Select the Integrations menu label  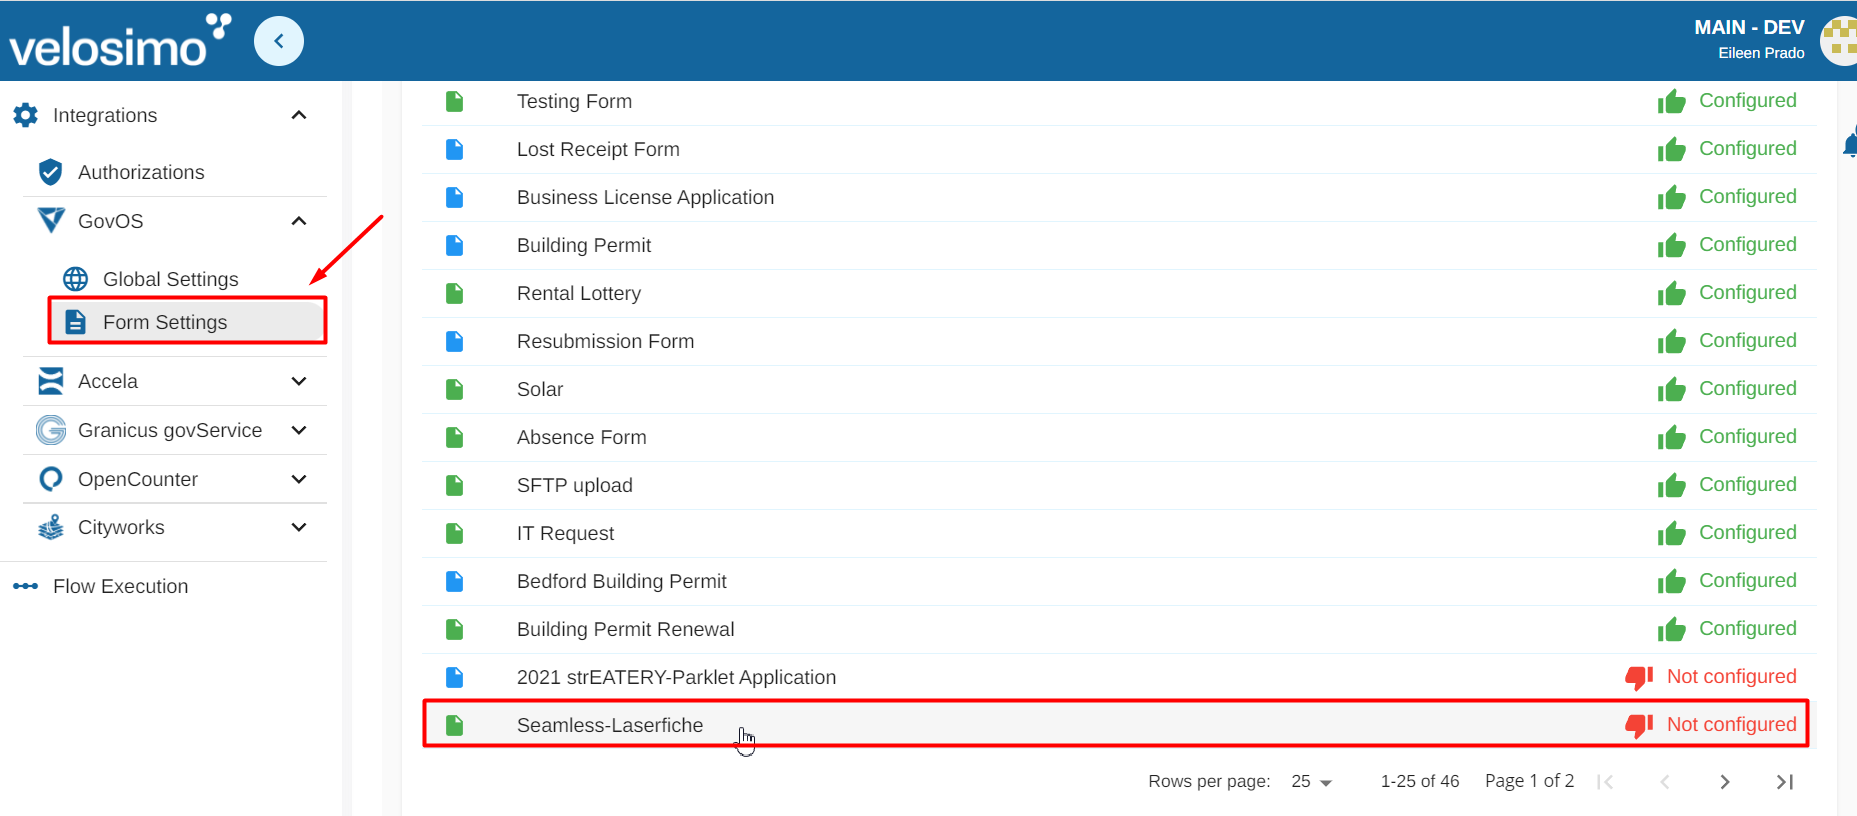(x=105, y=115)
